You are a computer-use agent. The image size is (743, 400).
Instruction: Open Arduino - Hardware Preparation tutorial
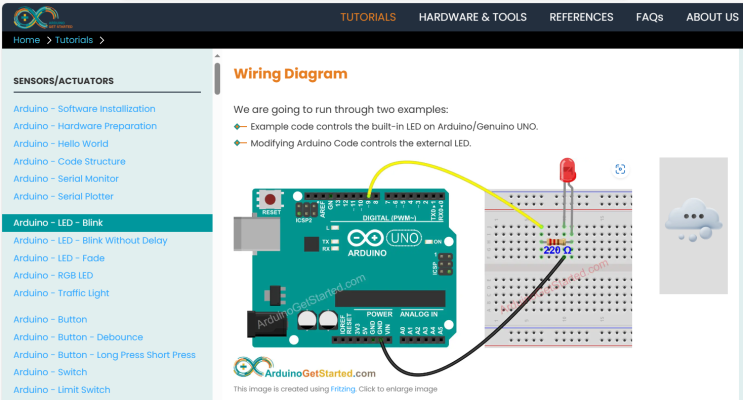pos(85,126)
